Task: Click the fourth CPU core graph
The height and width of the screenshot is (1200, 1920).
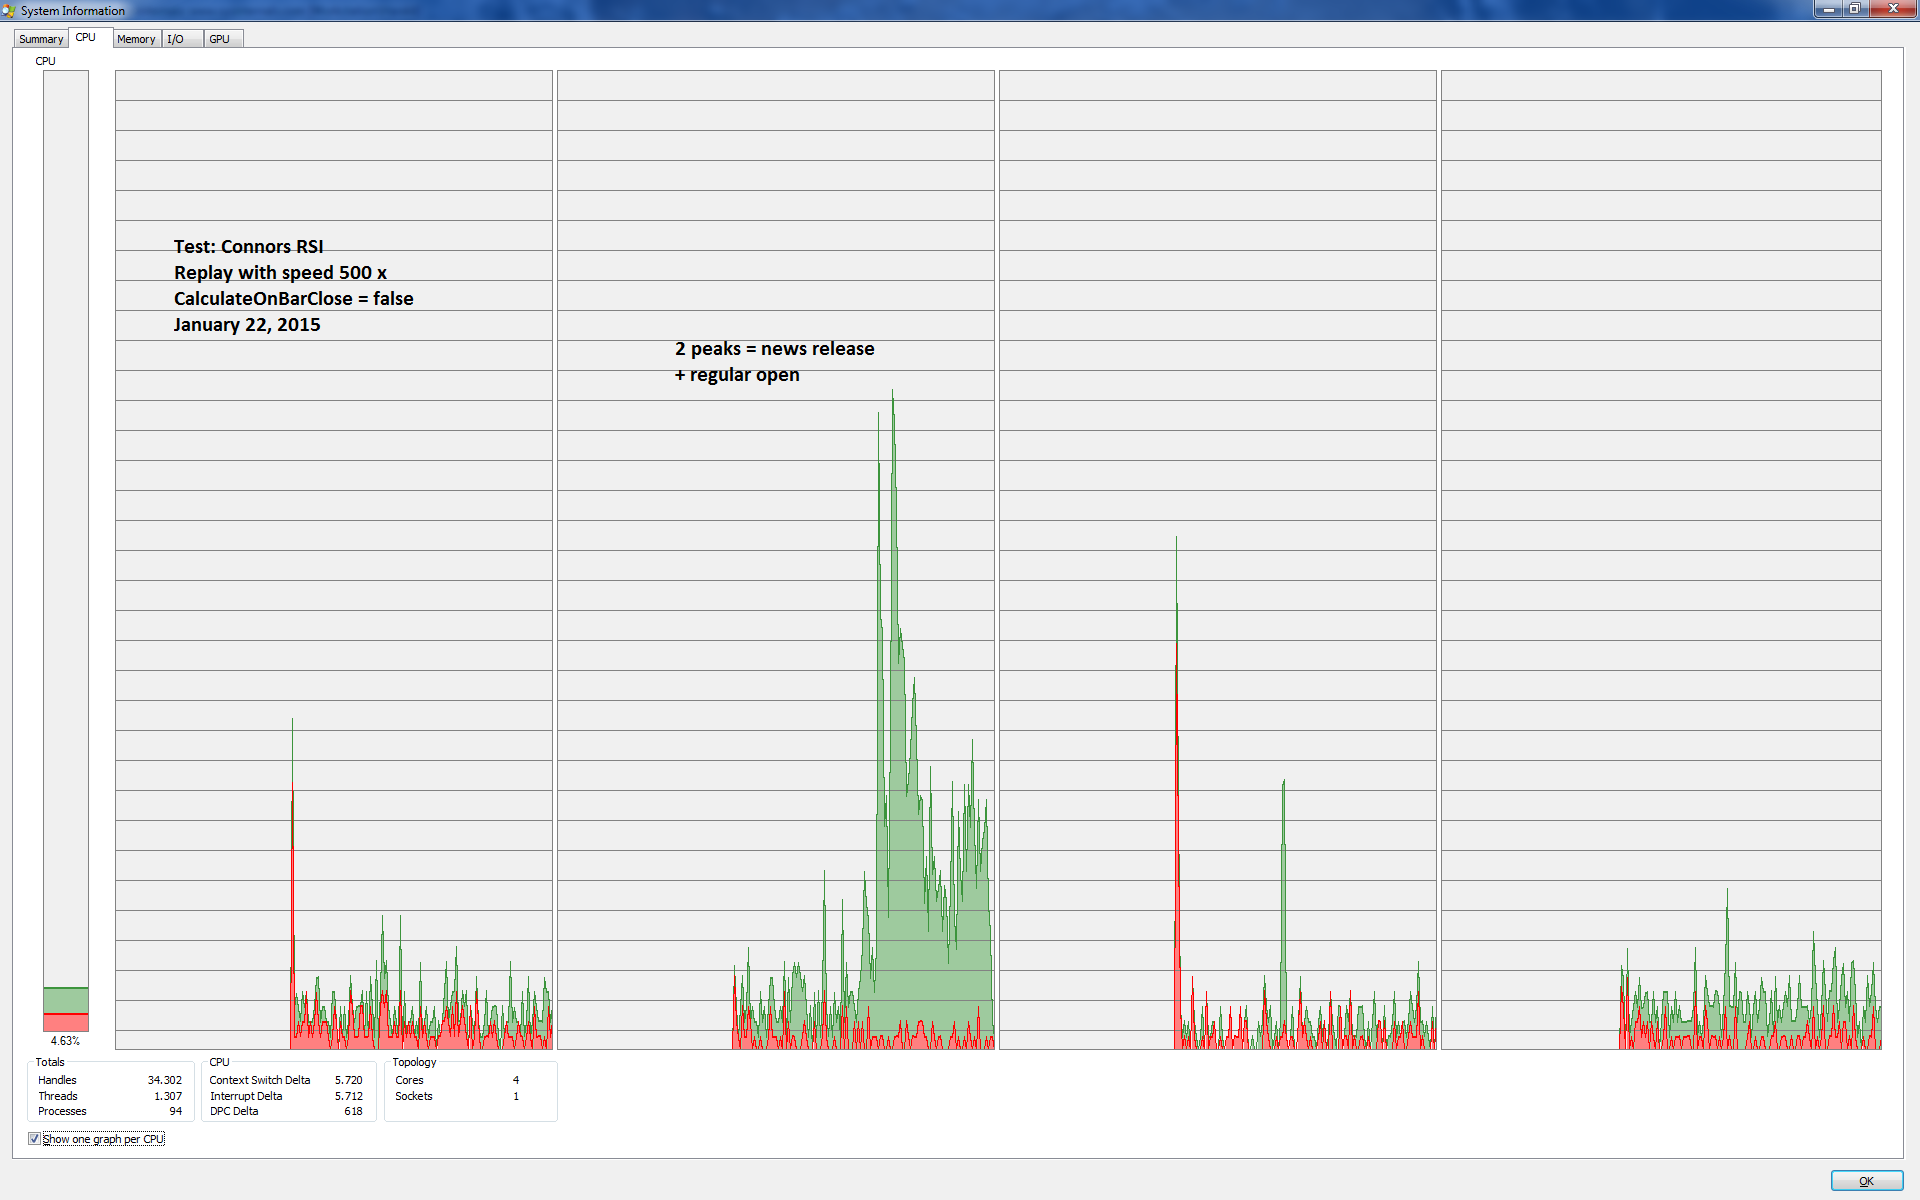Action: tap(1660, 560)
